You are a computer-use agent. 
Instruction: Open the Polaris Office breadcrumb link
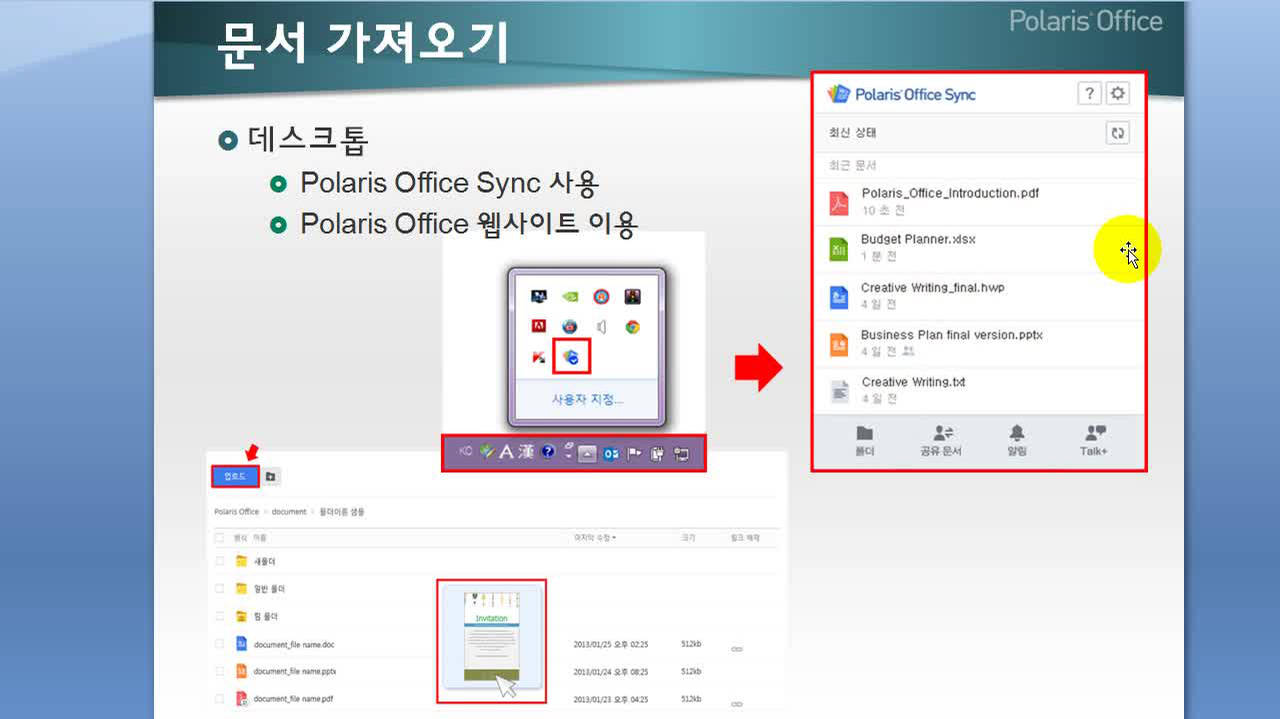pyautogui.click(x=235, y=511)
